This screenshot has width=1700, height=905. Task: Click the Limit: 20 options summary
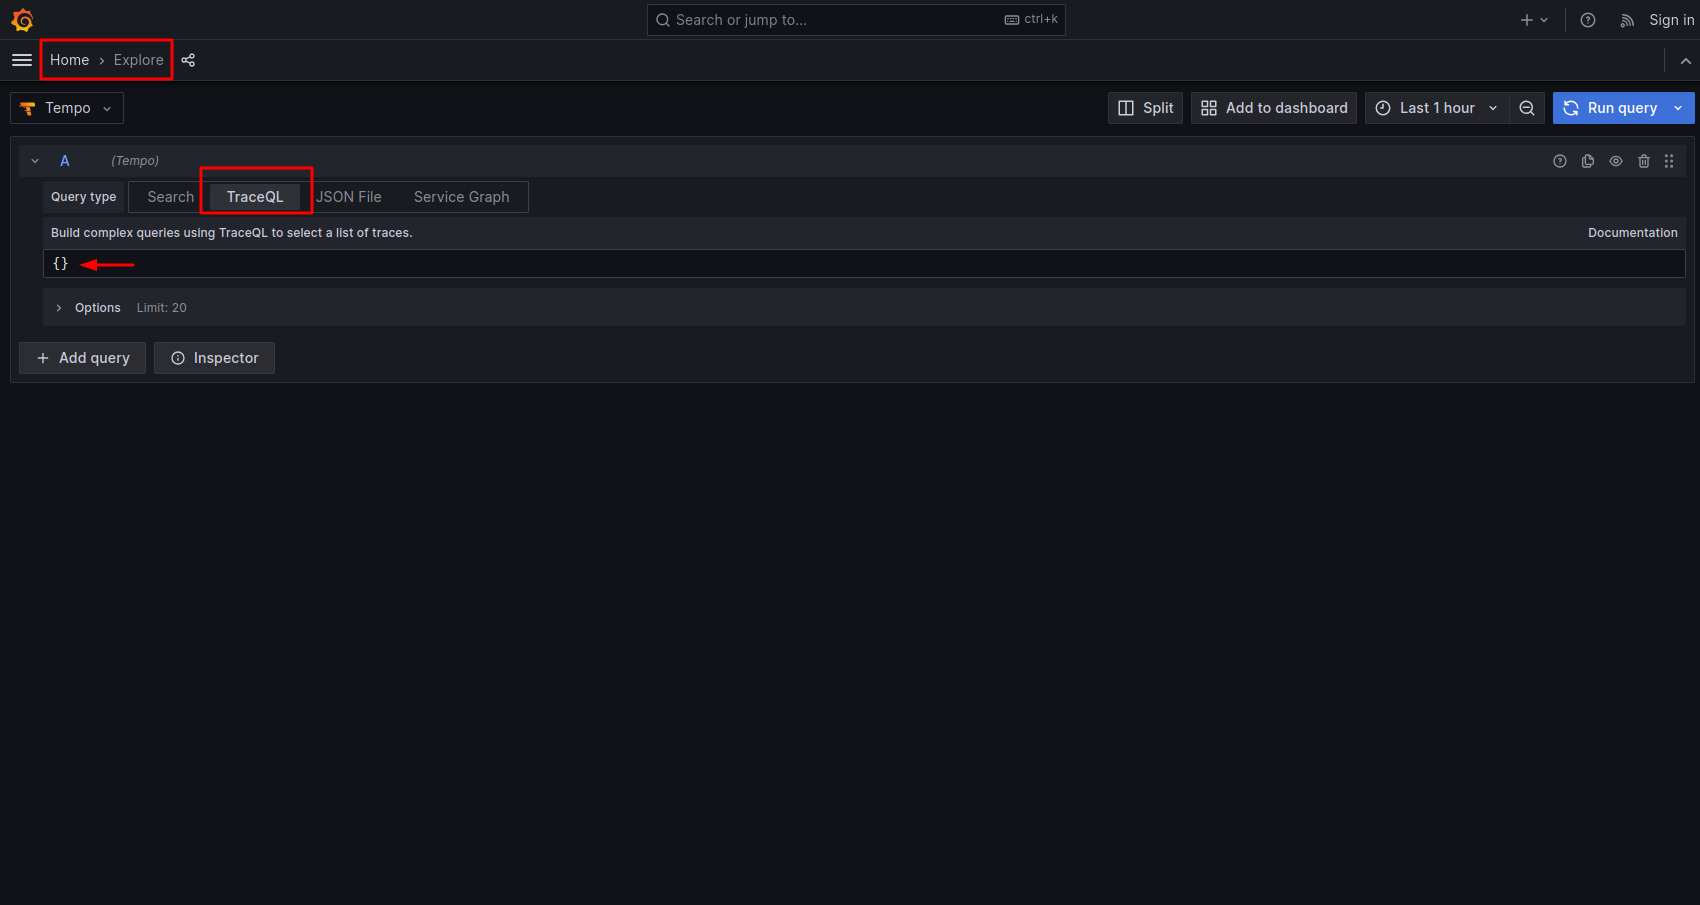click(162, 308)
